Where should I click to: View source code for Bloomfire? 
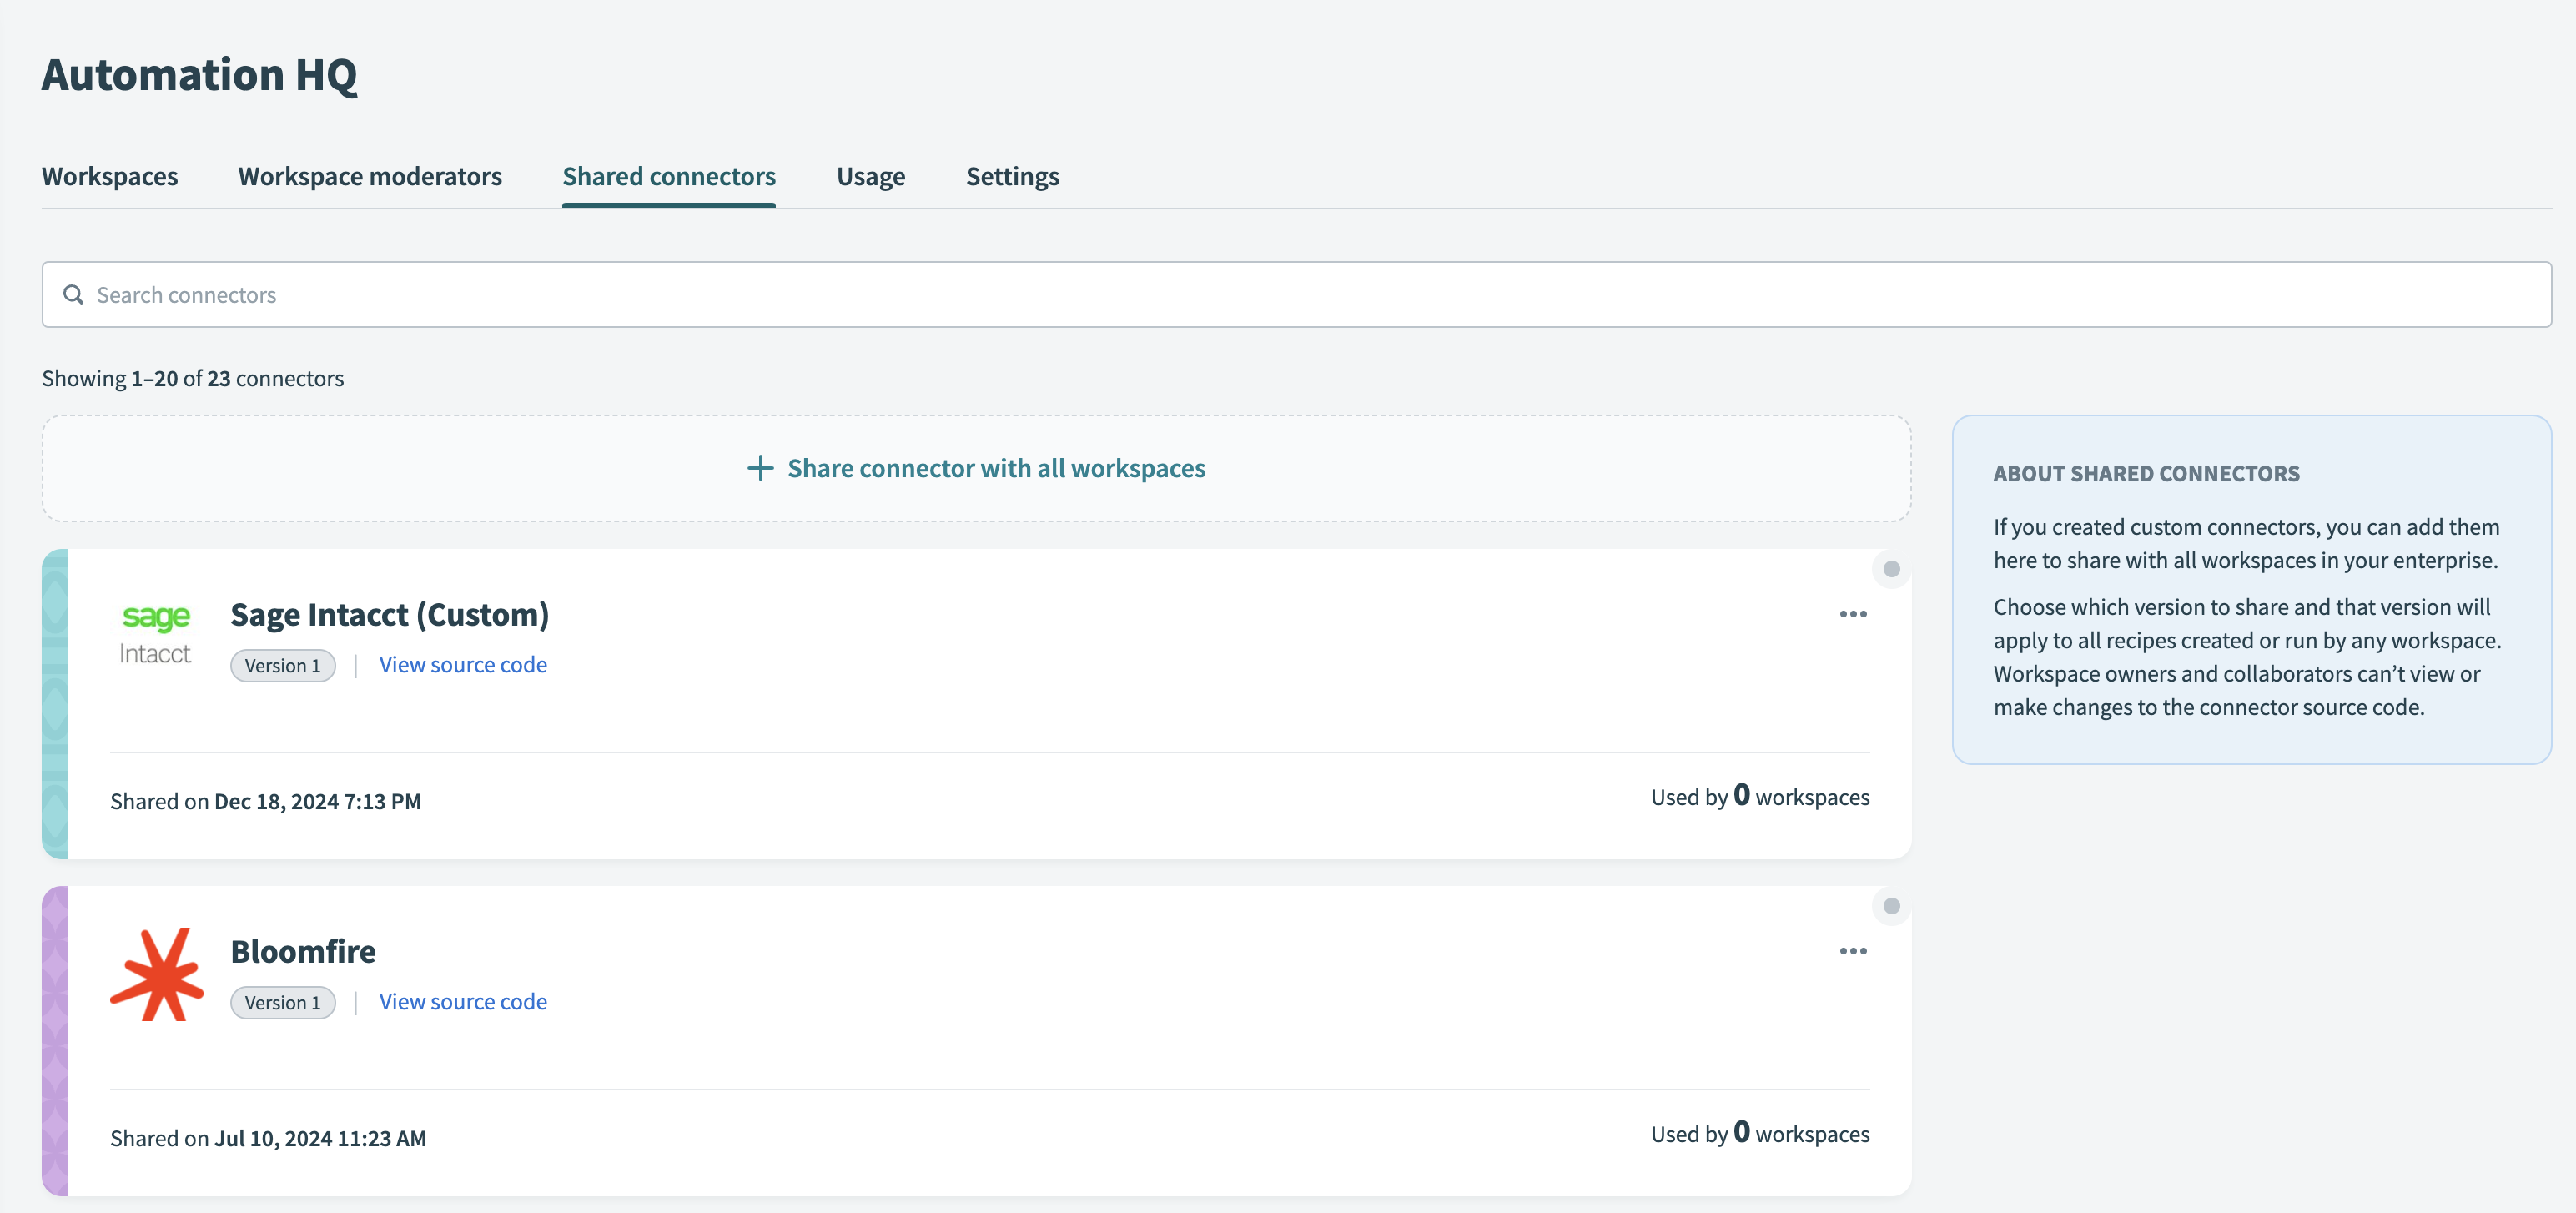tap(462, 1001)
